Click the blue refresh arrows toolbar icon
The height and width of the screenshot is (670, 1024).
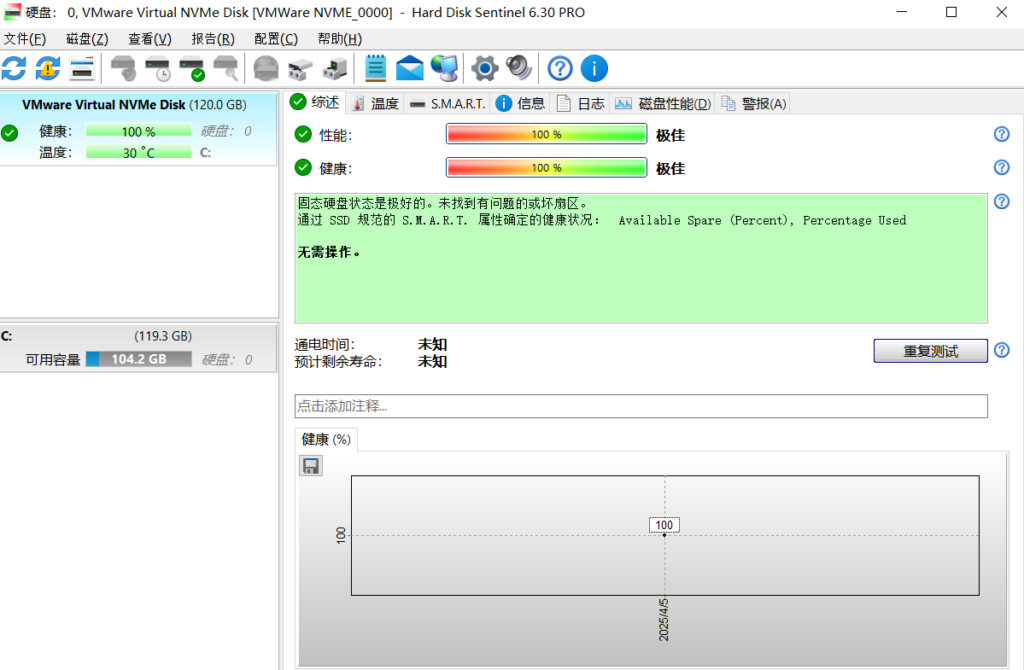(x=14, y=68)
